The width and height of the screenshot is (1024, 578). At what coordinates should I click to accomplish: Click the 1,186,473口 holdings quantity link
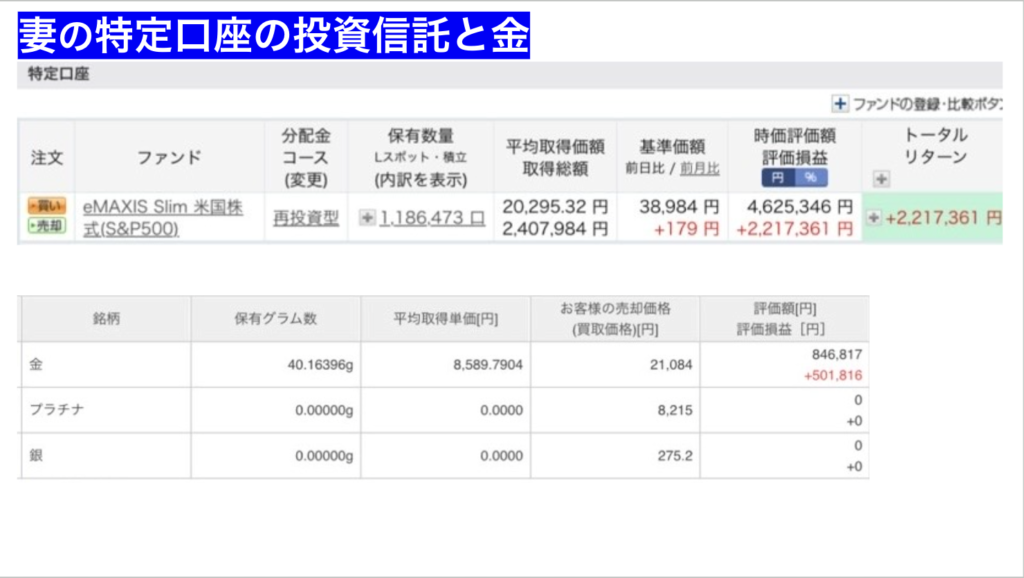tap(432, 218)
